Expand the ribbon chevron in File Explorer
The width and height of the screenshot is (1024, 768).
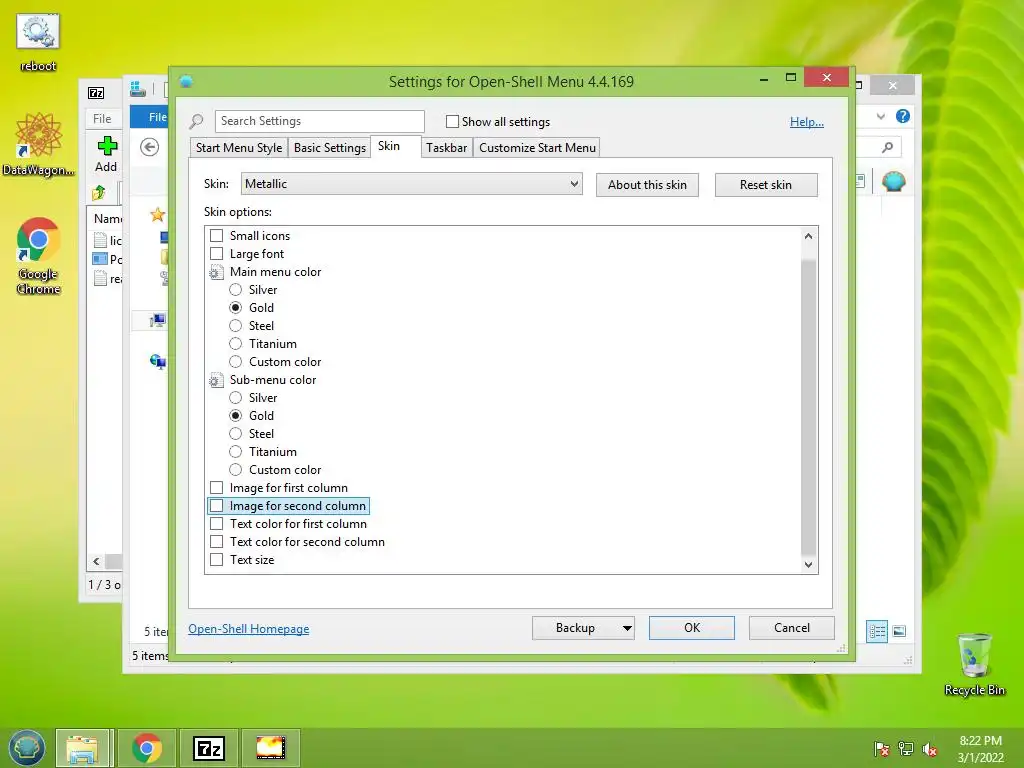pos(881,116)
